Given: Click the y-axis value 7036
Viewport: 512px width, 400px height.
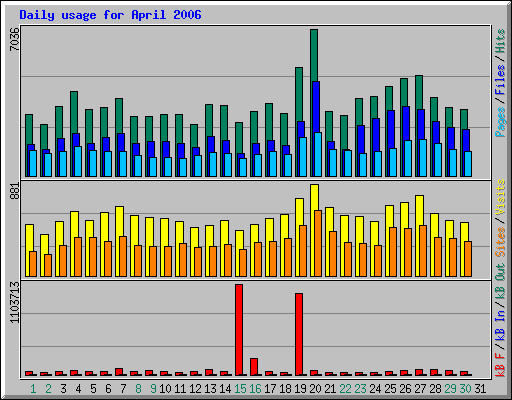Looking at the screenshot, I should 15,39.
